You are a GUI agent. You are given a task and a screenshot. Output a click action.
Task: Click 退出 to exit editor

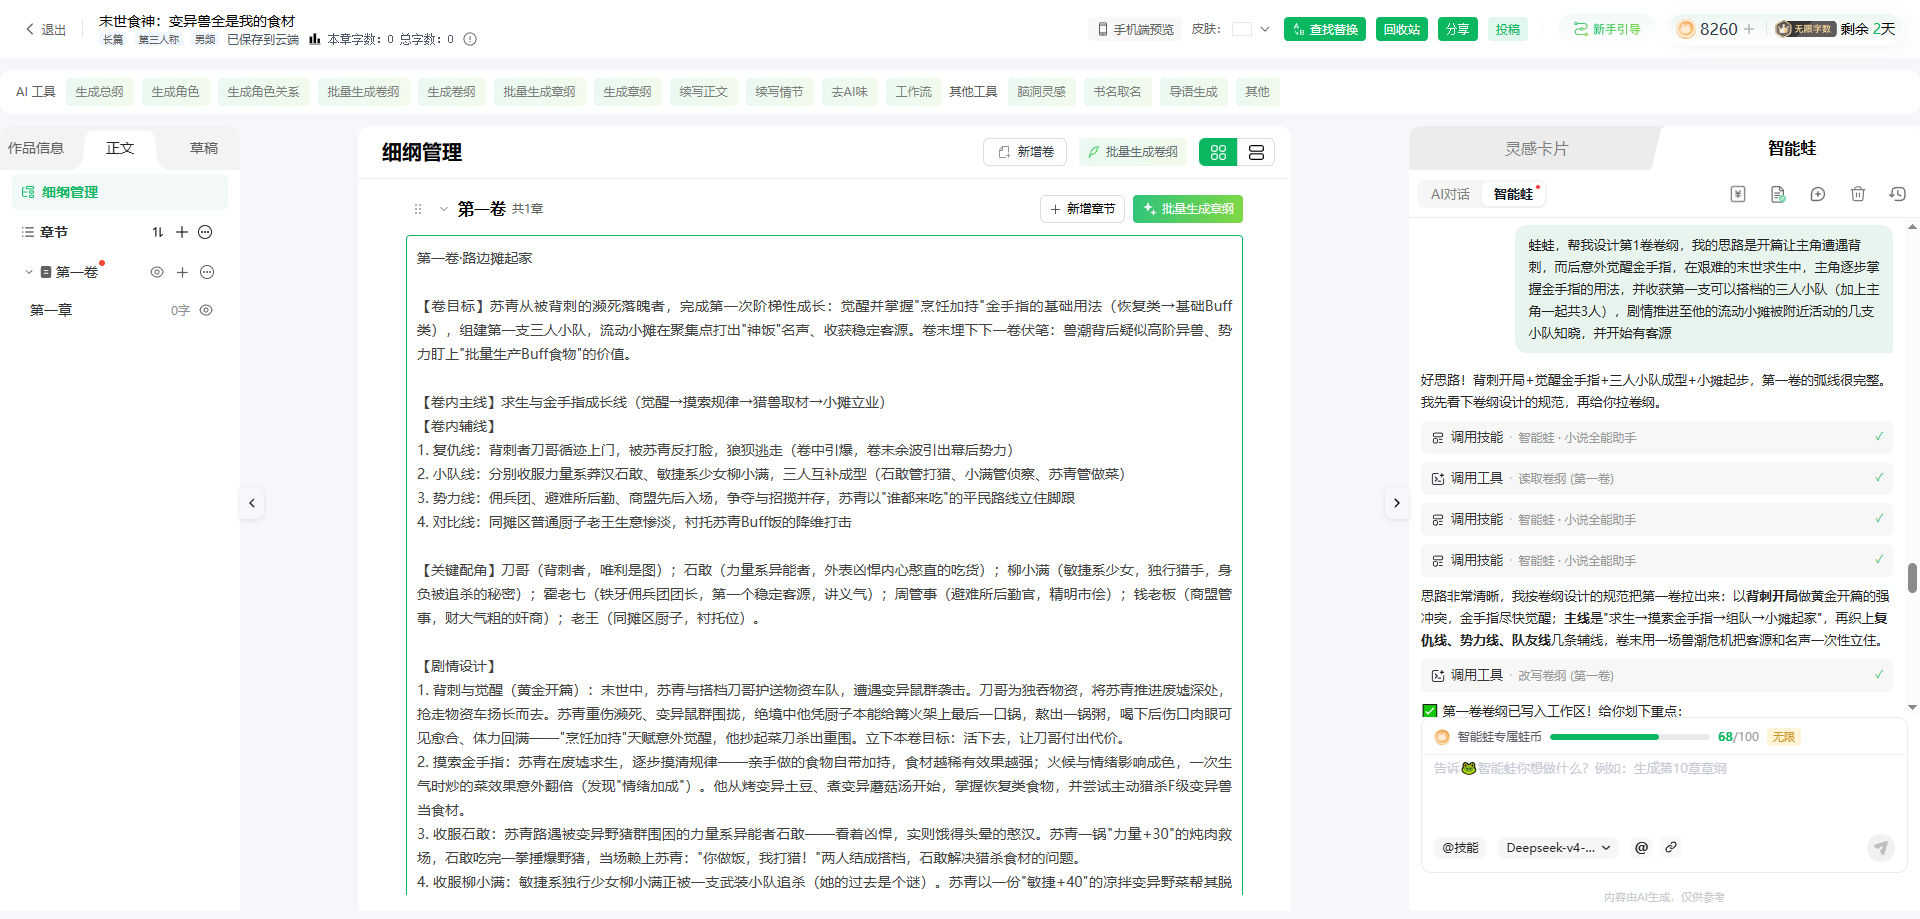click(x=45, y=29)
